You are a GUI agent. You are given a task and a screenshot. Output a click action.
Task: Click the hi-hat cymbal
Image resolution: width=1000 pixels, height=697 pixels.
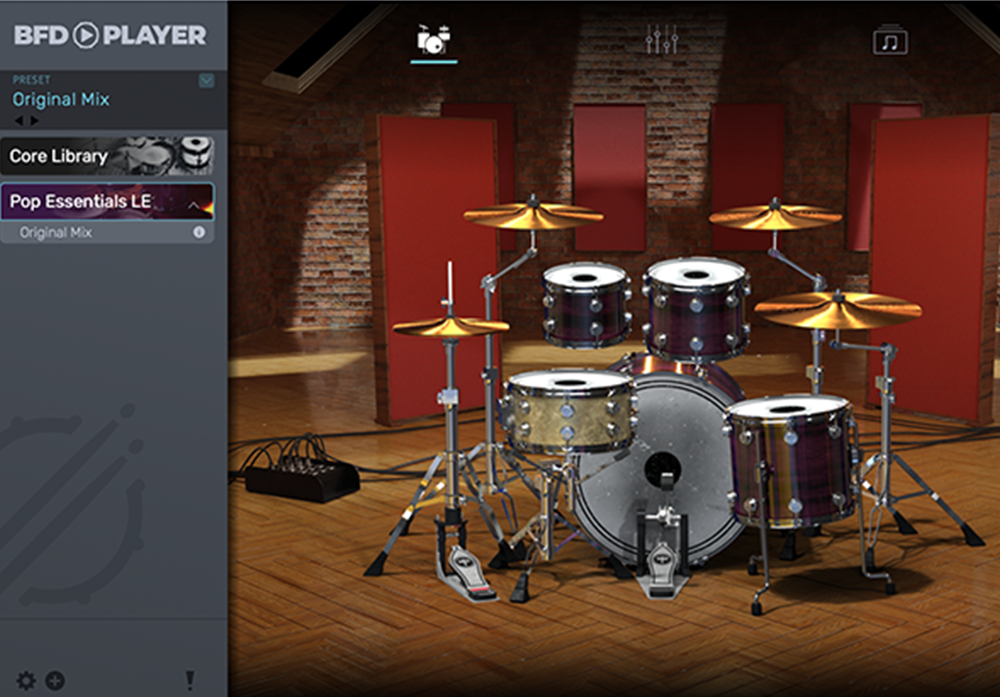click(x=449, y=326)
